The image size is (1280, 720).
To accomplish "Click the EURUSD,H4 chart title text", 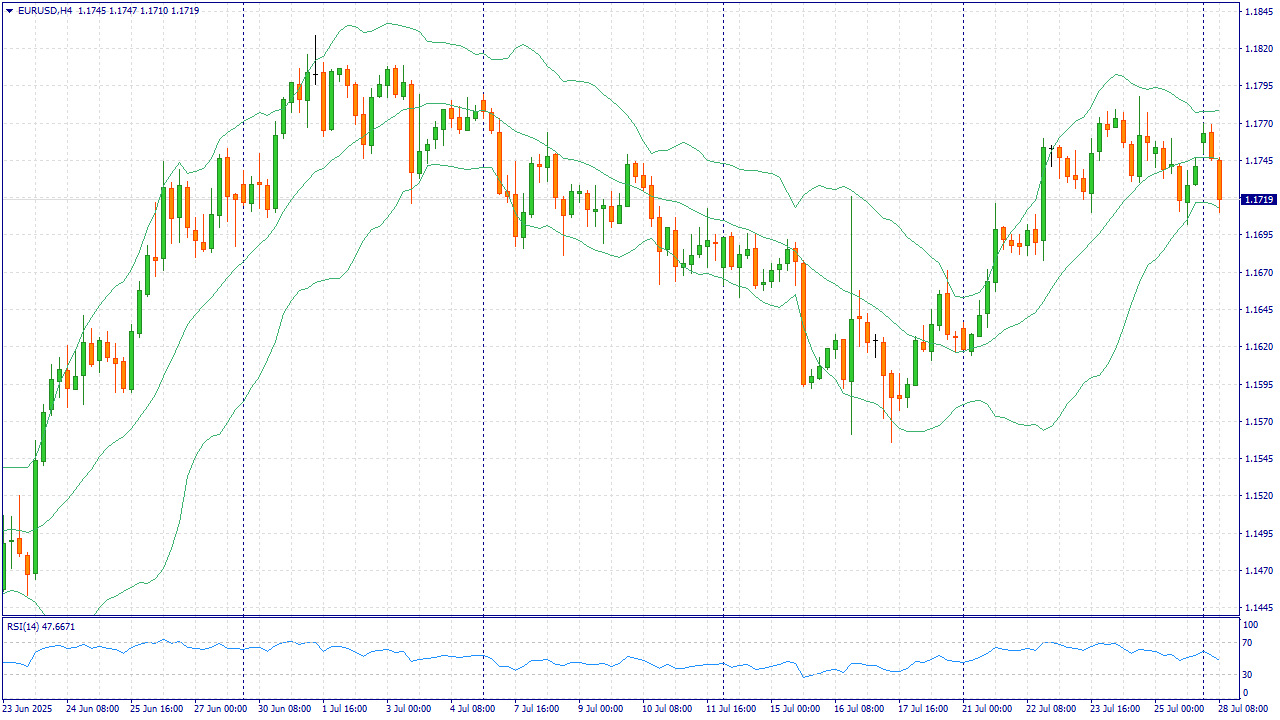I will pos(44,10).
